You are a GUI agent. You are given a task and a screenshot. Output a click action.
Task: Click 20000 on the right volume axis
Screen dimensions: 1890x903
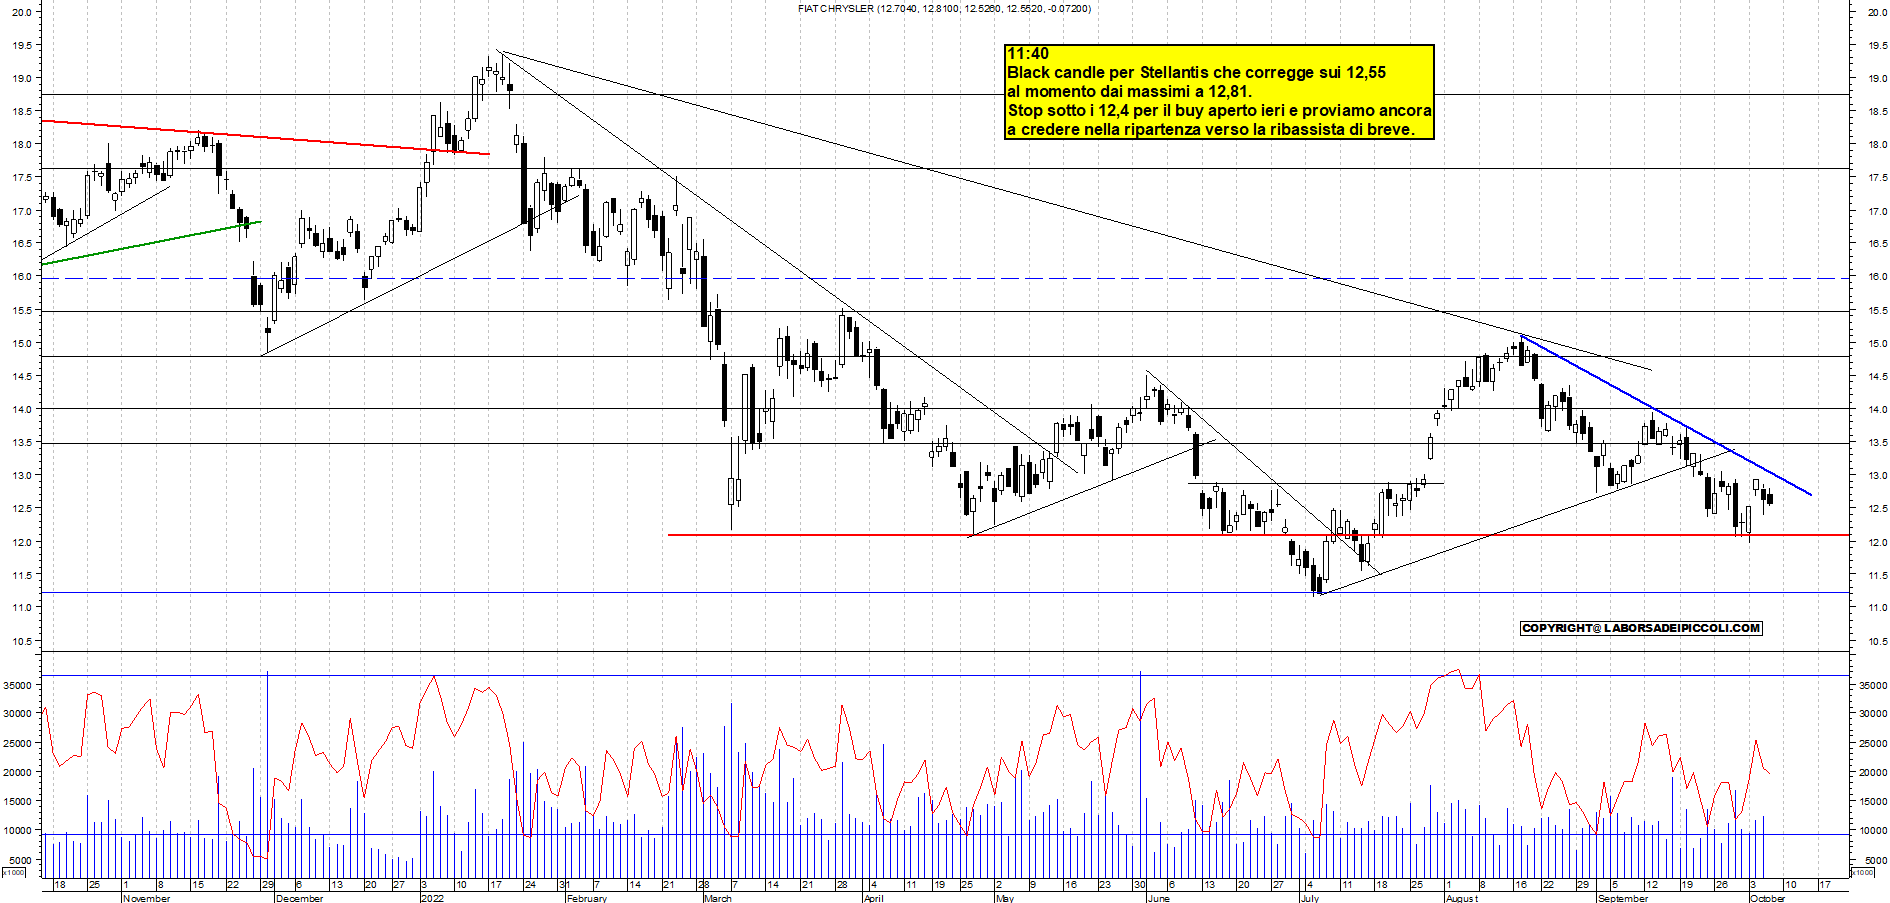[x=1871, y=773]
